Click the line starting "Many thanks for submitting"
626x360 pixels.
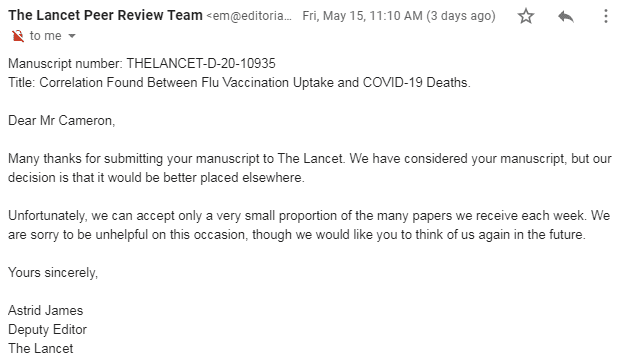[310, 158]
